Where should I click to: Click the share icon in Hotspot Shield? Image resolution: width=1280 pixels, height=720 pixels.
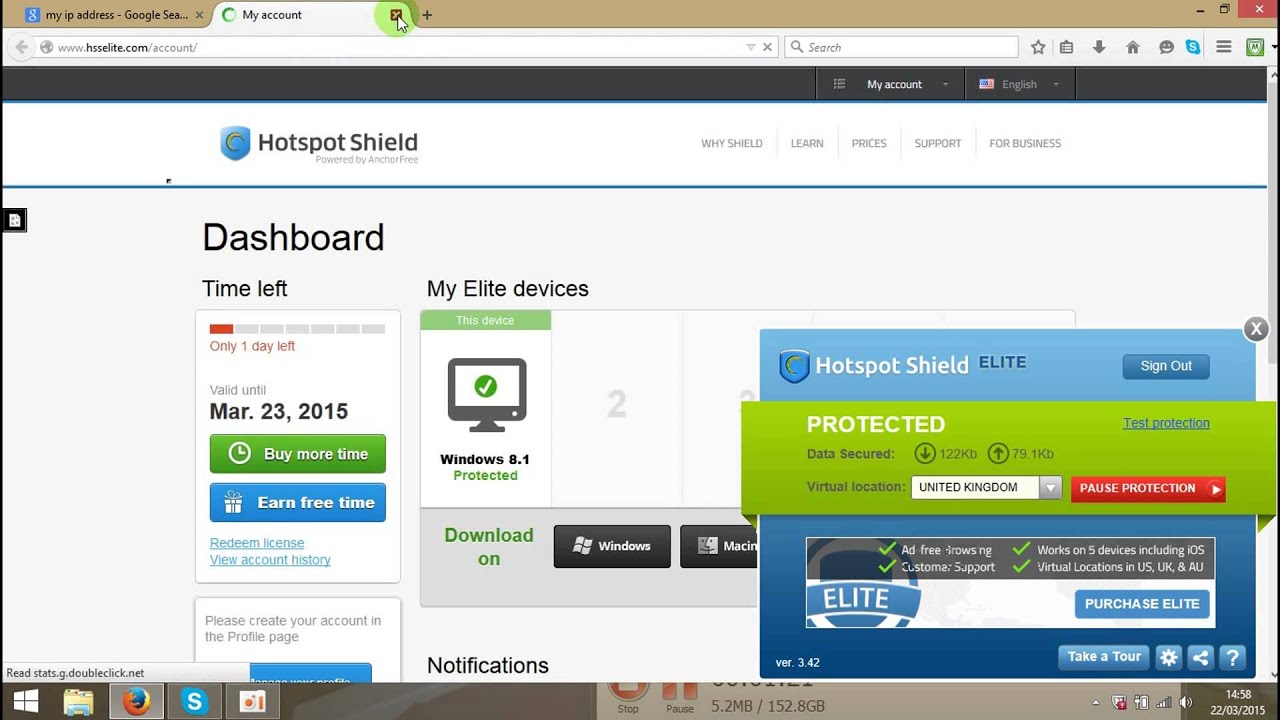[x=1200, y=657]
